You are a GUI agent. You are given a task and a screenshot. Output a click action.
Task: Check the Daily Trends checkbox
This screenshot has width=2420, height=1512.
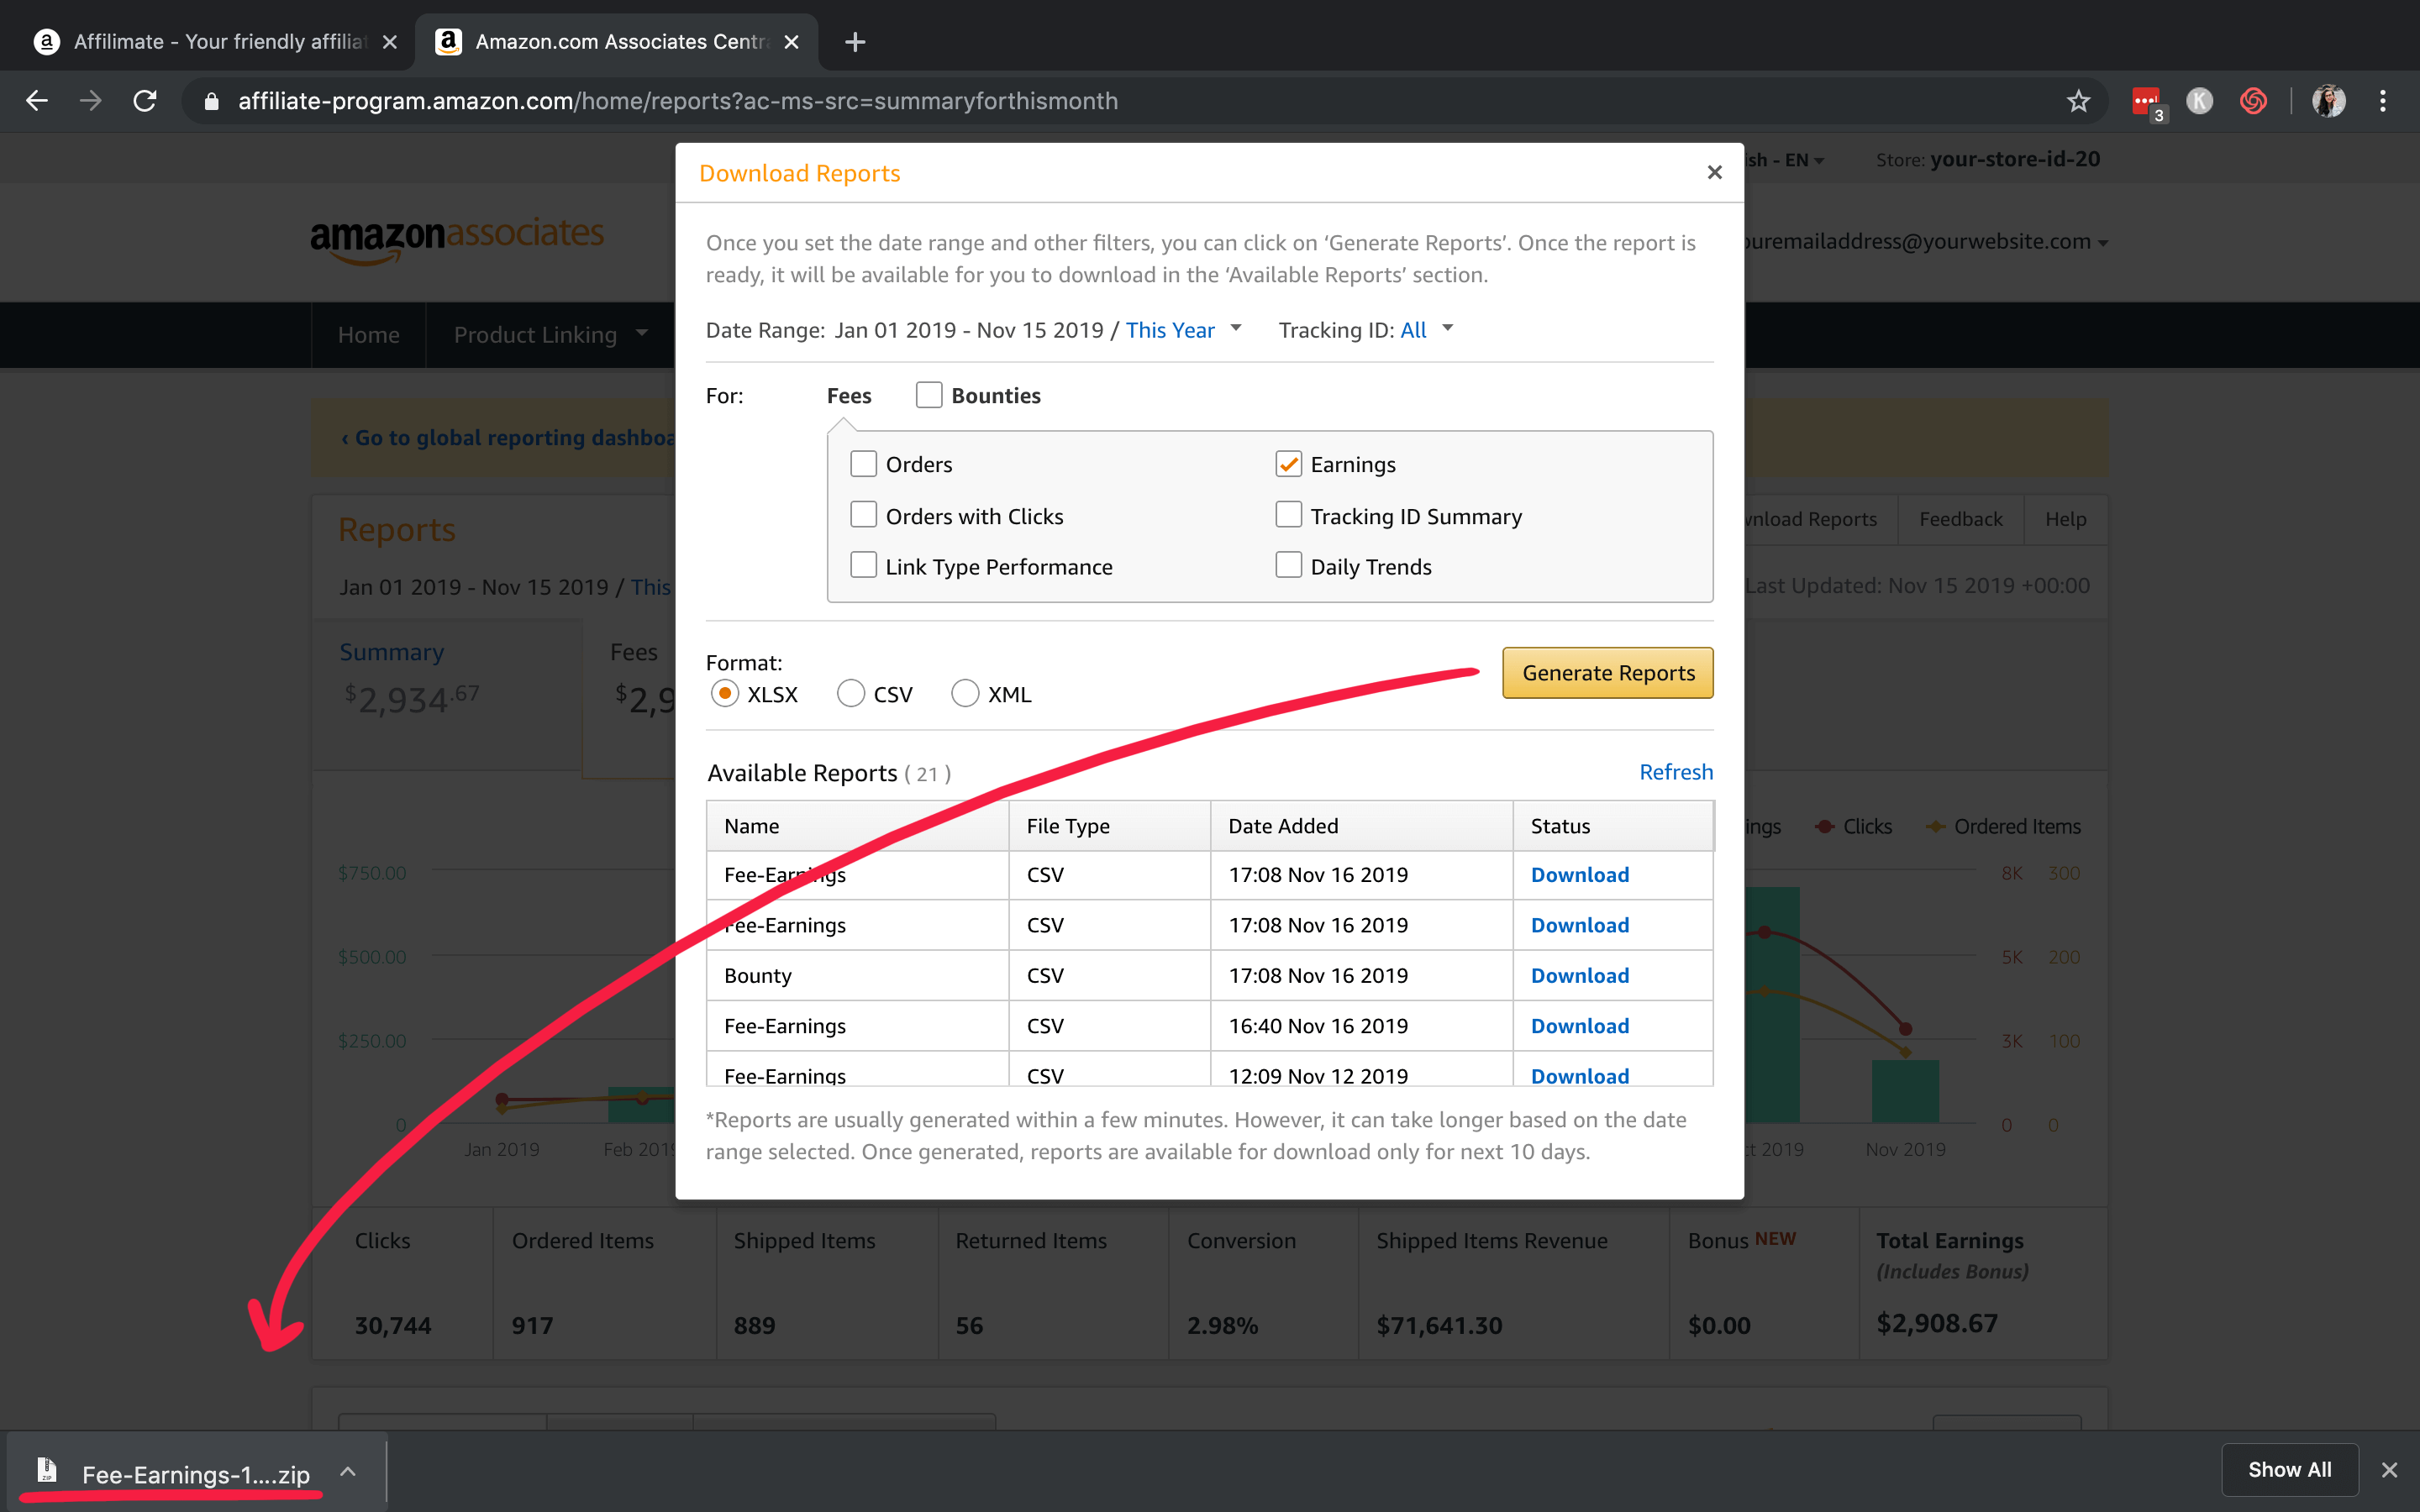pos(1288,566)
